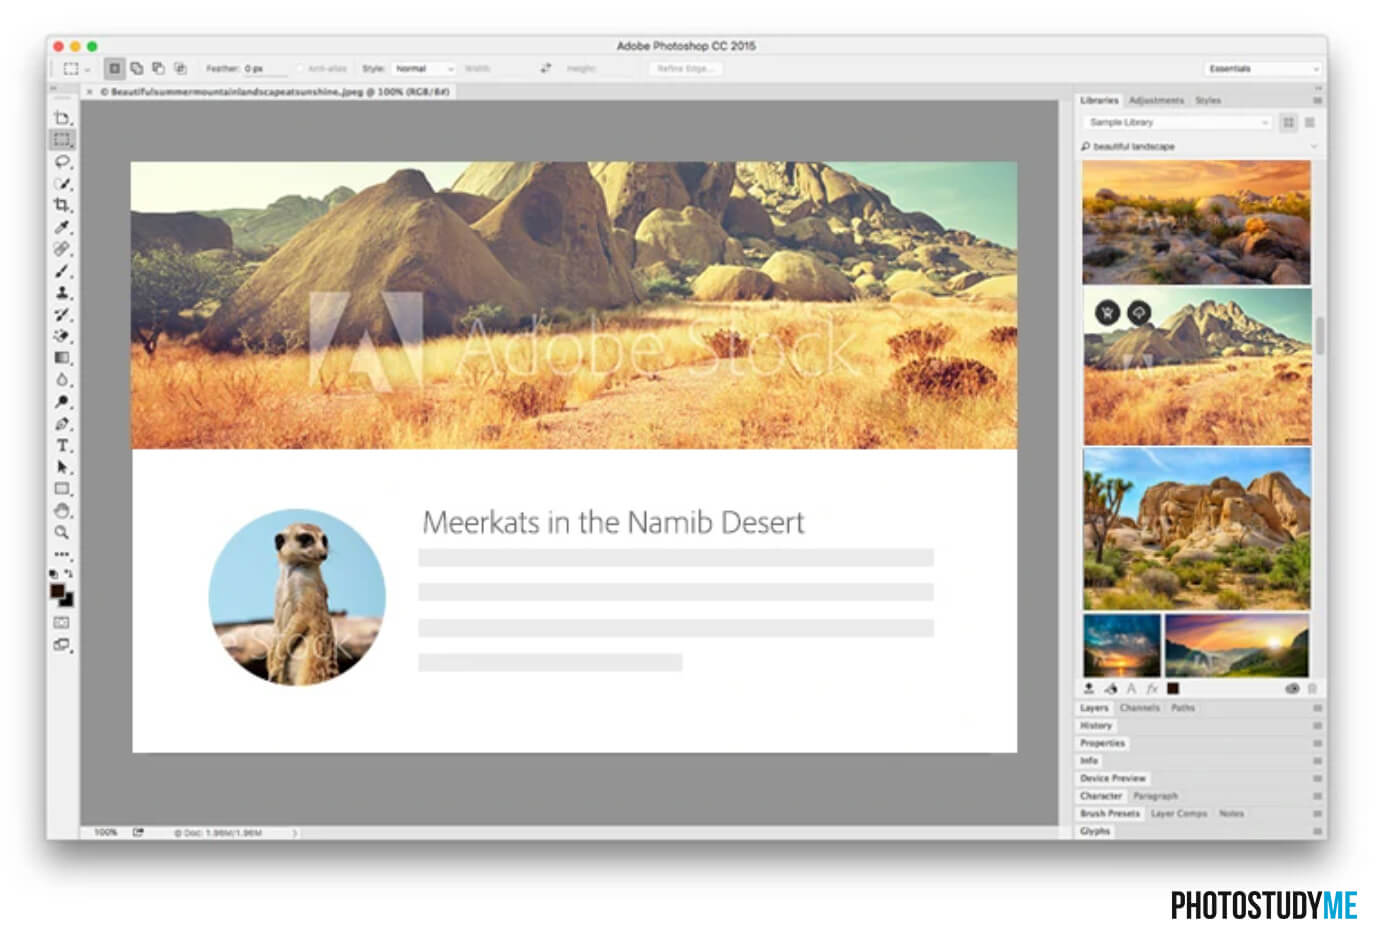Switch to the Adjustments tab
Viewport: 1376px width, 936px height.
click(1156, 100)
